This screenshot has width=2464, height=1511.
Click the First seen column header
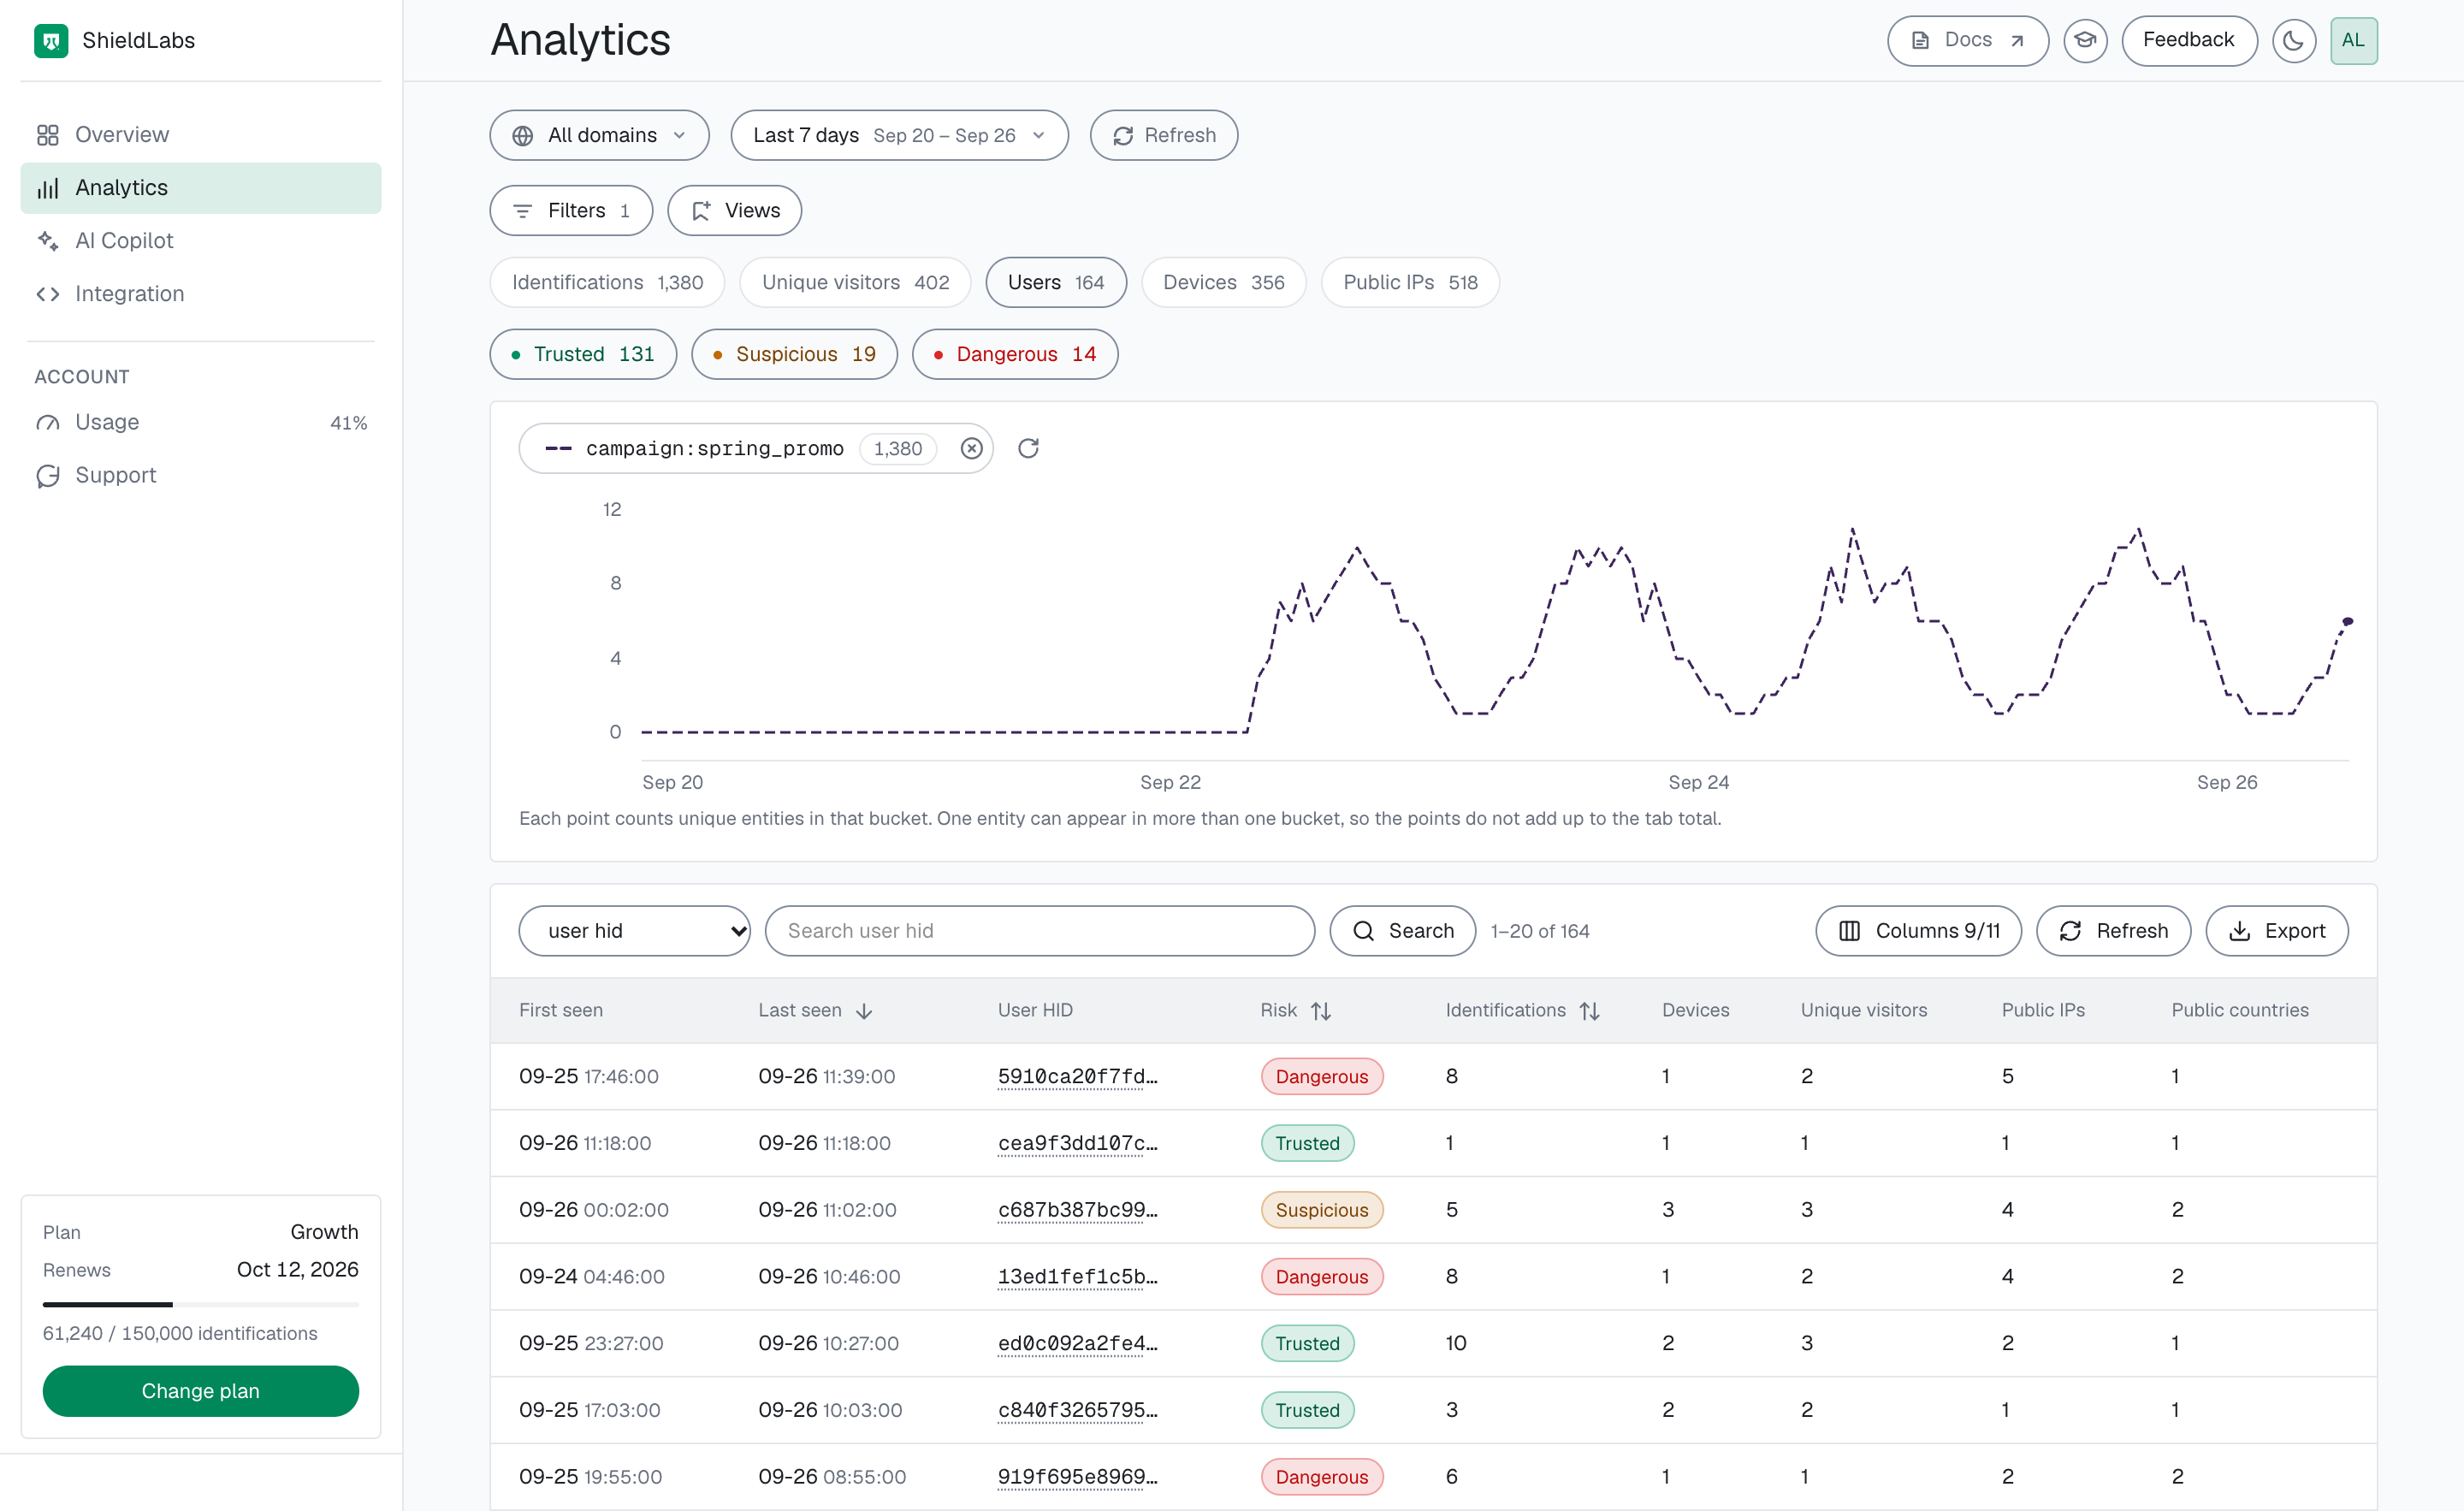(561, 1011)
